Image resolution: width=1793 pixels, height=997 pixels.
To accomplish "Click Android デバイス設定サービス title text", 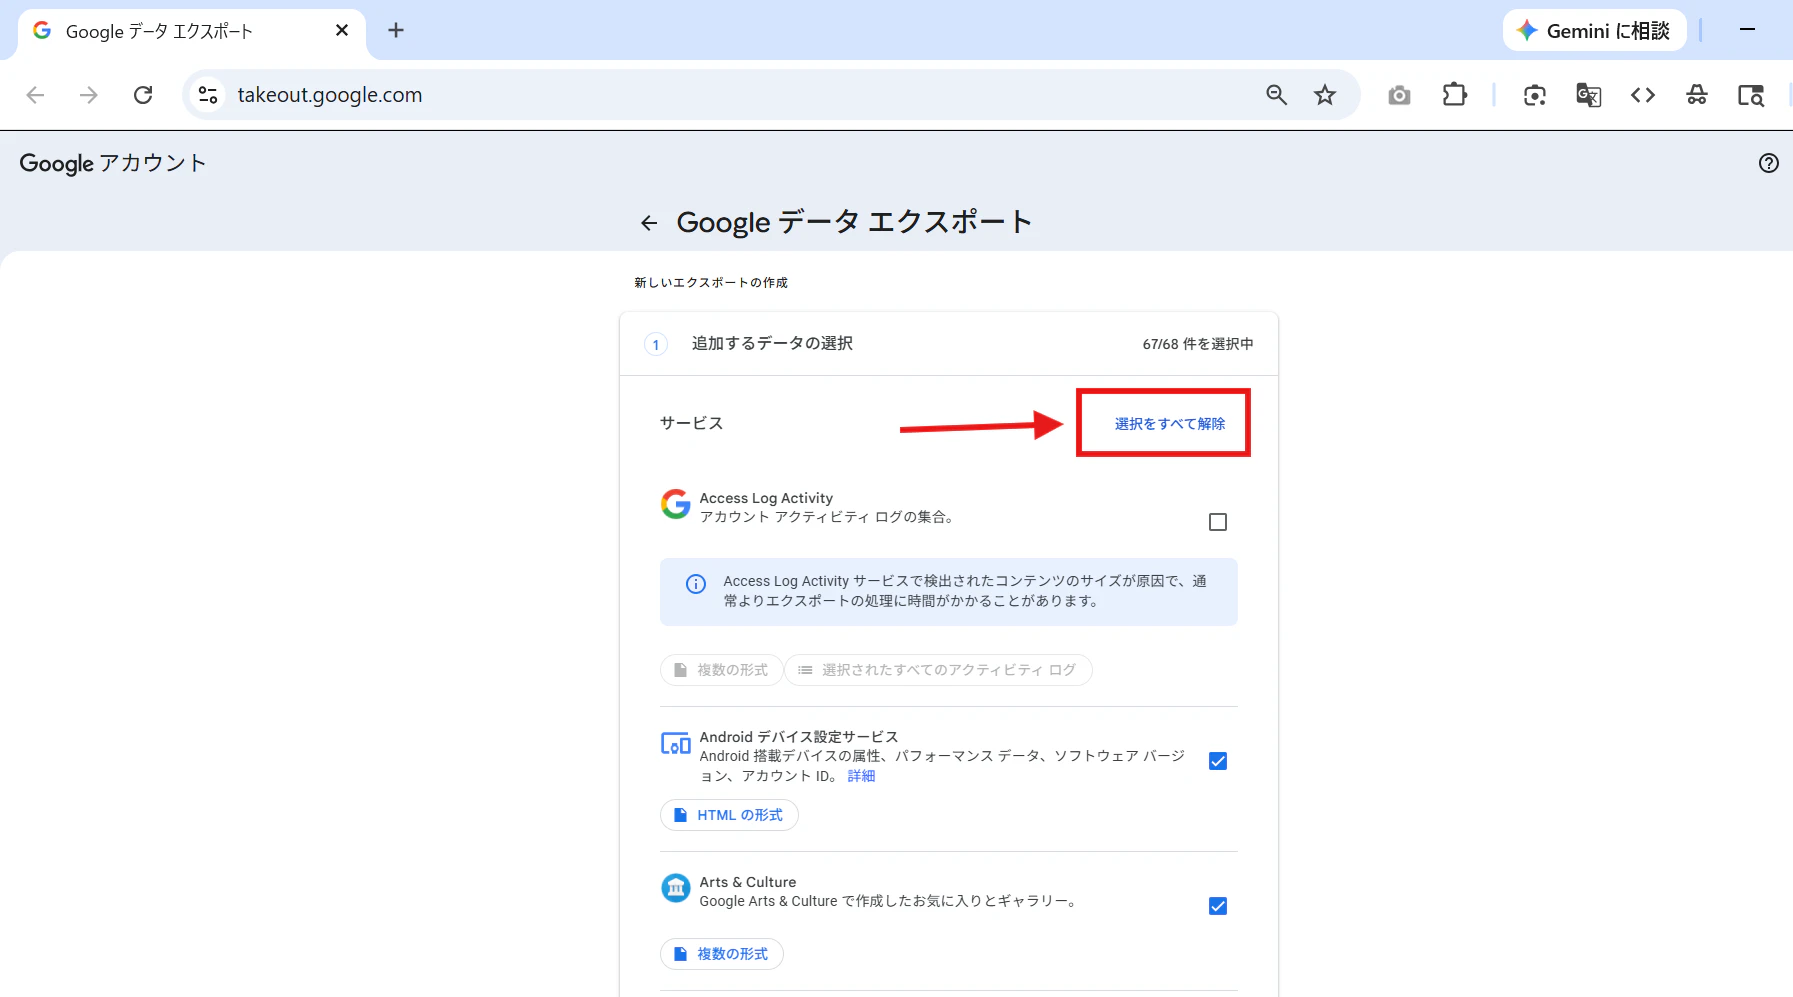I will tap(799, 737).
